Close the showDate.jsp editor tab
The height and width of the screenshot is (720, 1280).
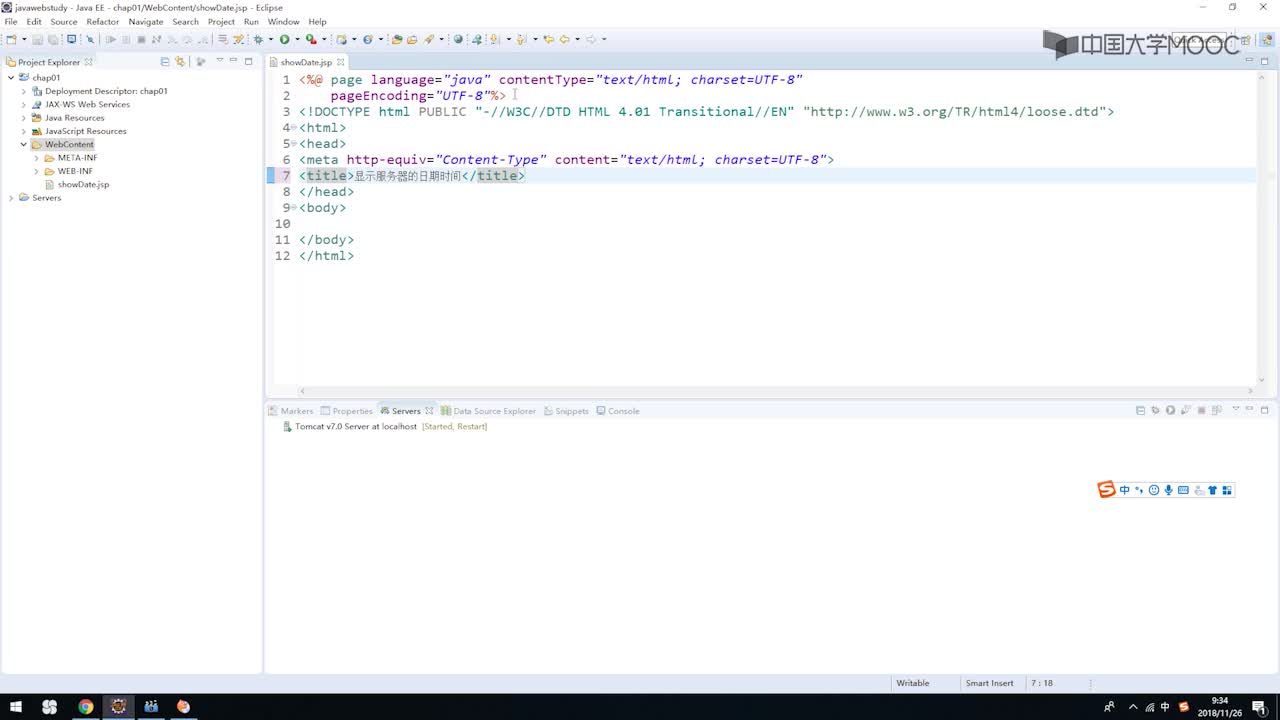tap(341, 62)
